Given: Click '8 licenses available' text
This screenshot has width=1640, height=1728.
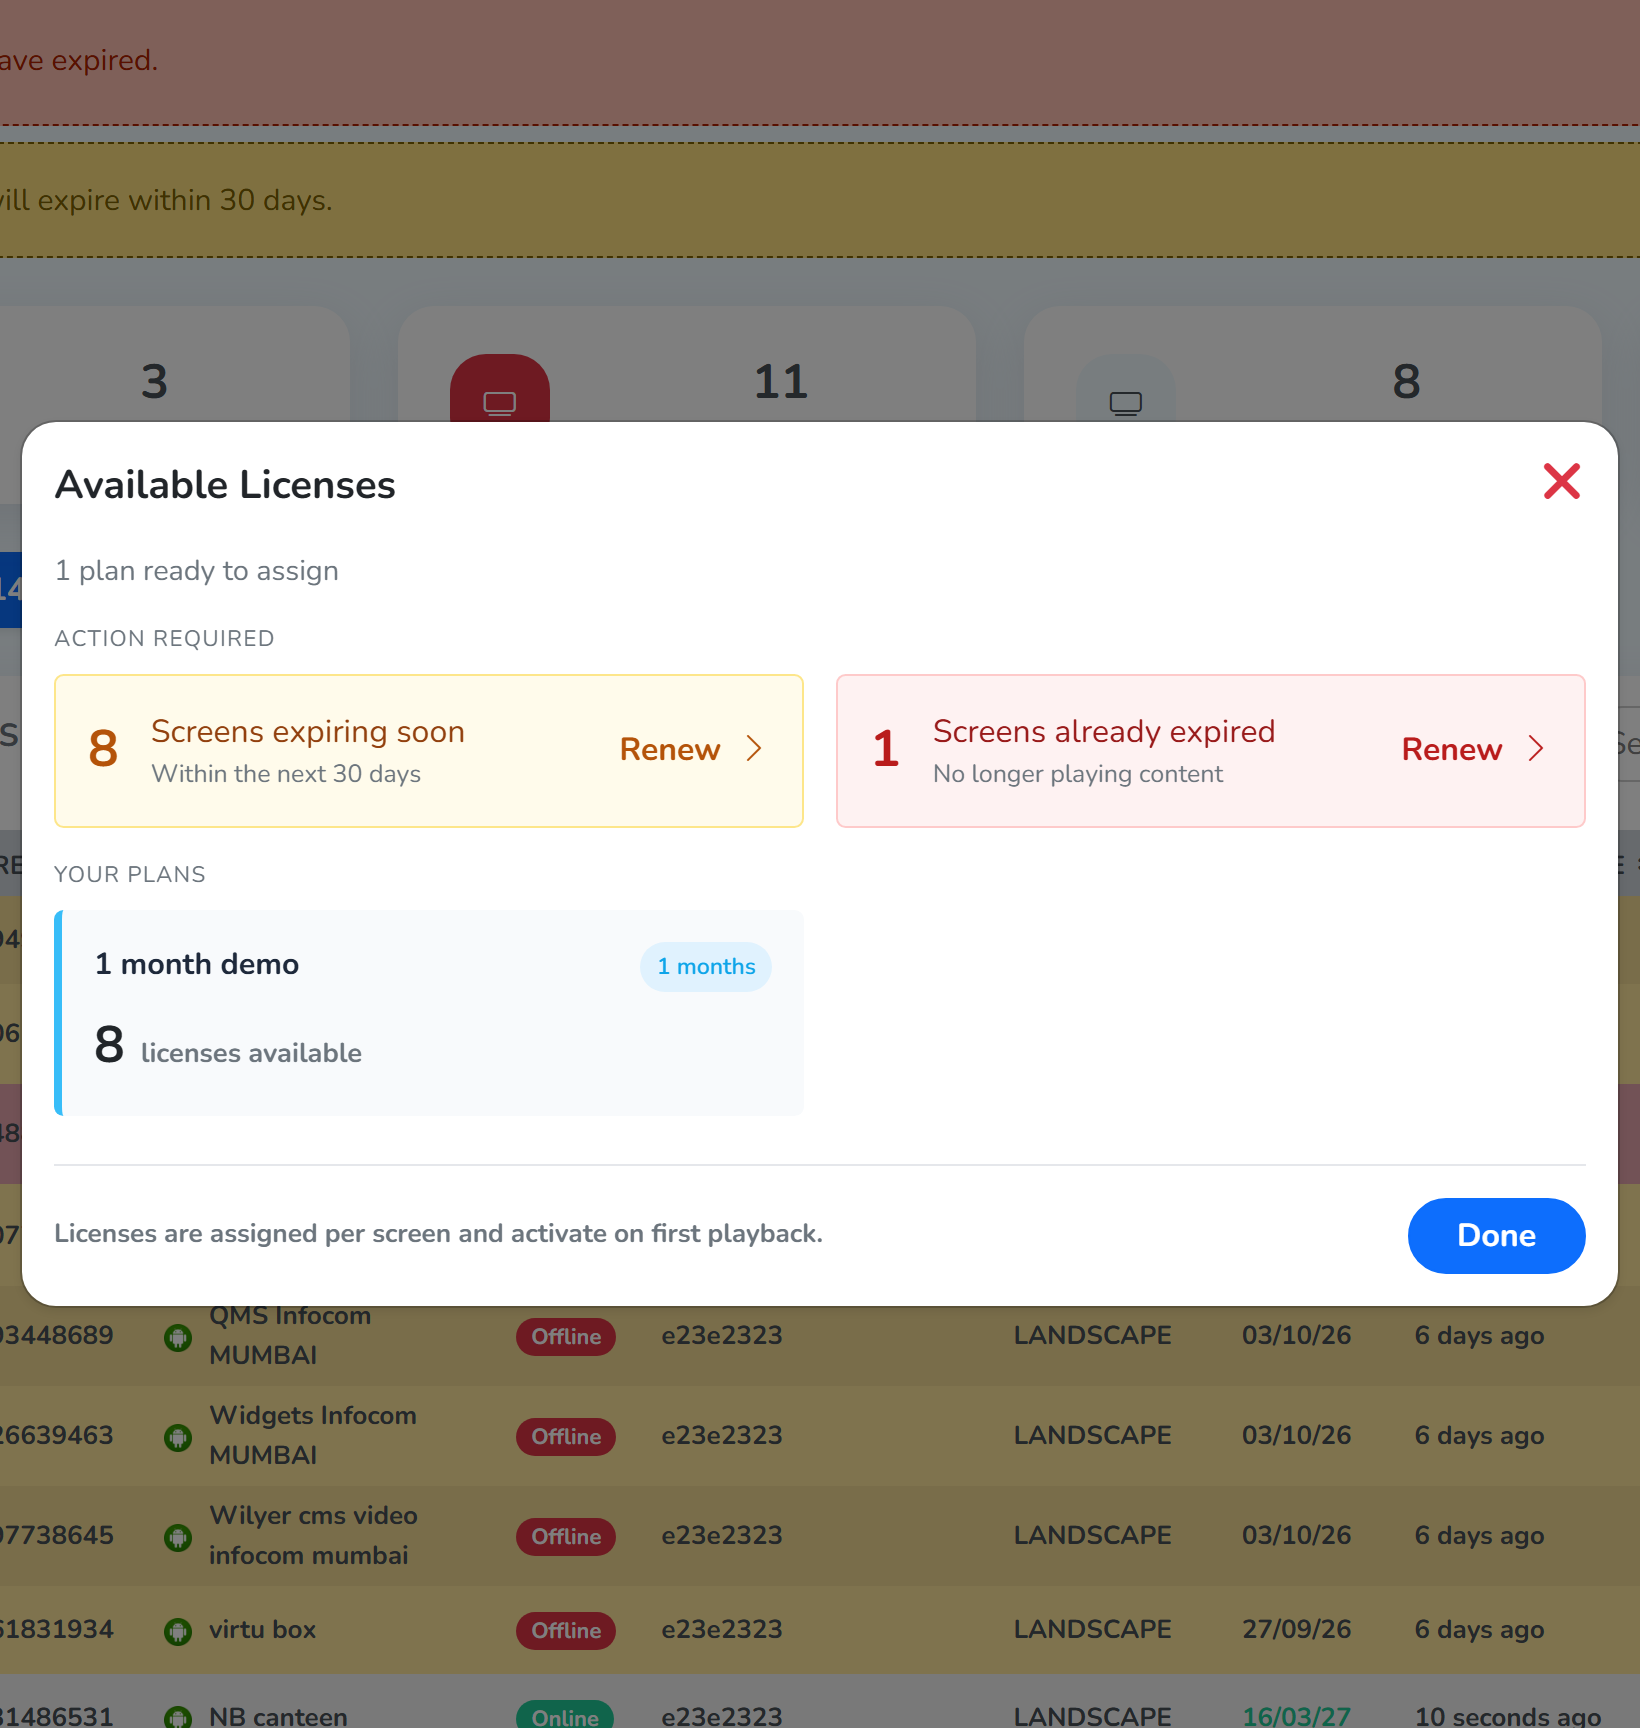Looking at the screenshot, I should 228,1046.
